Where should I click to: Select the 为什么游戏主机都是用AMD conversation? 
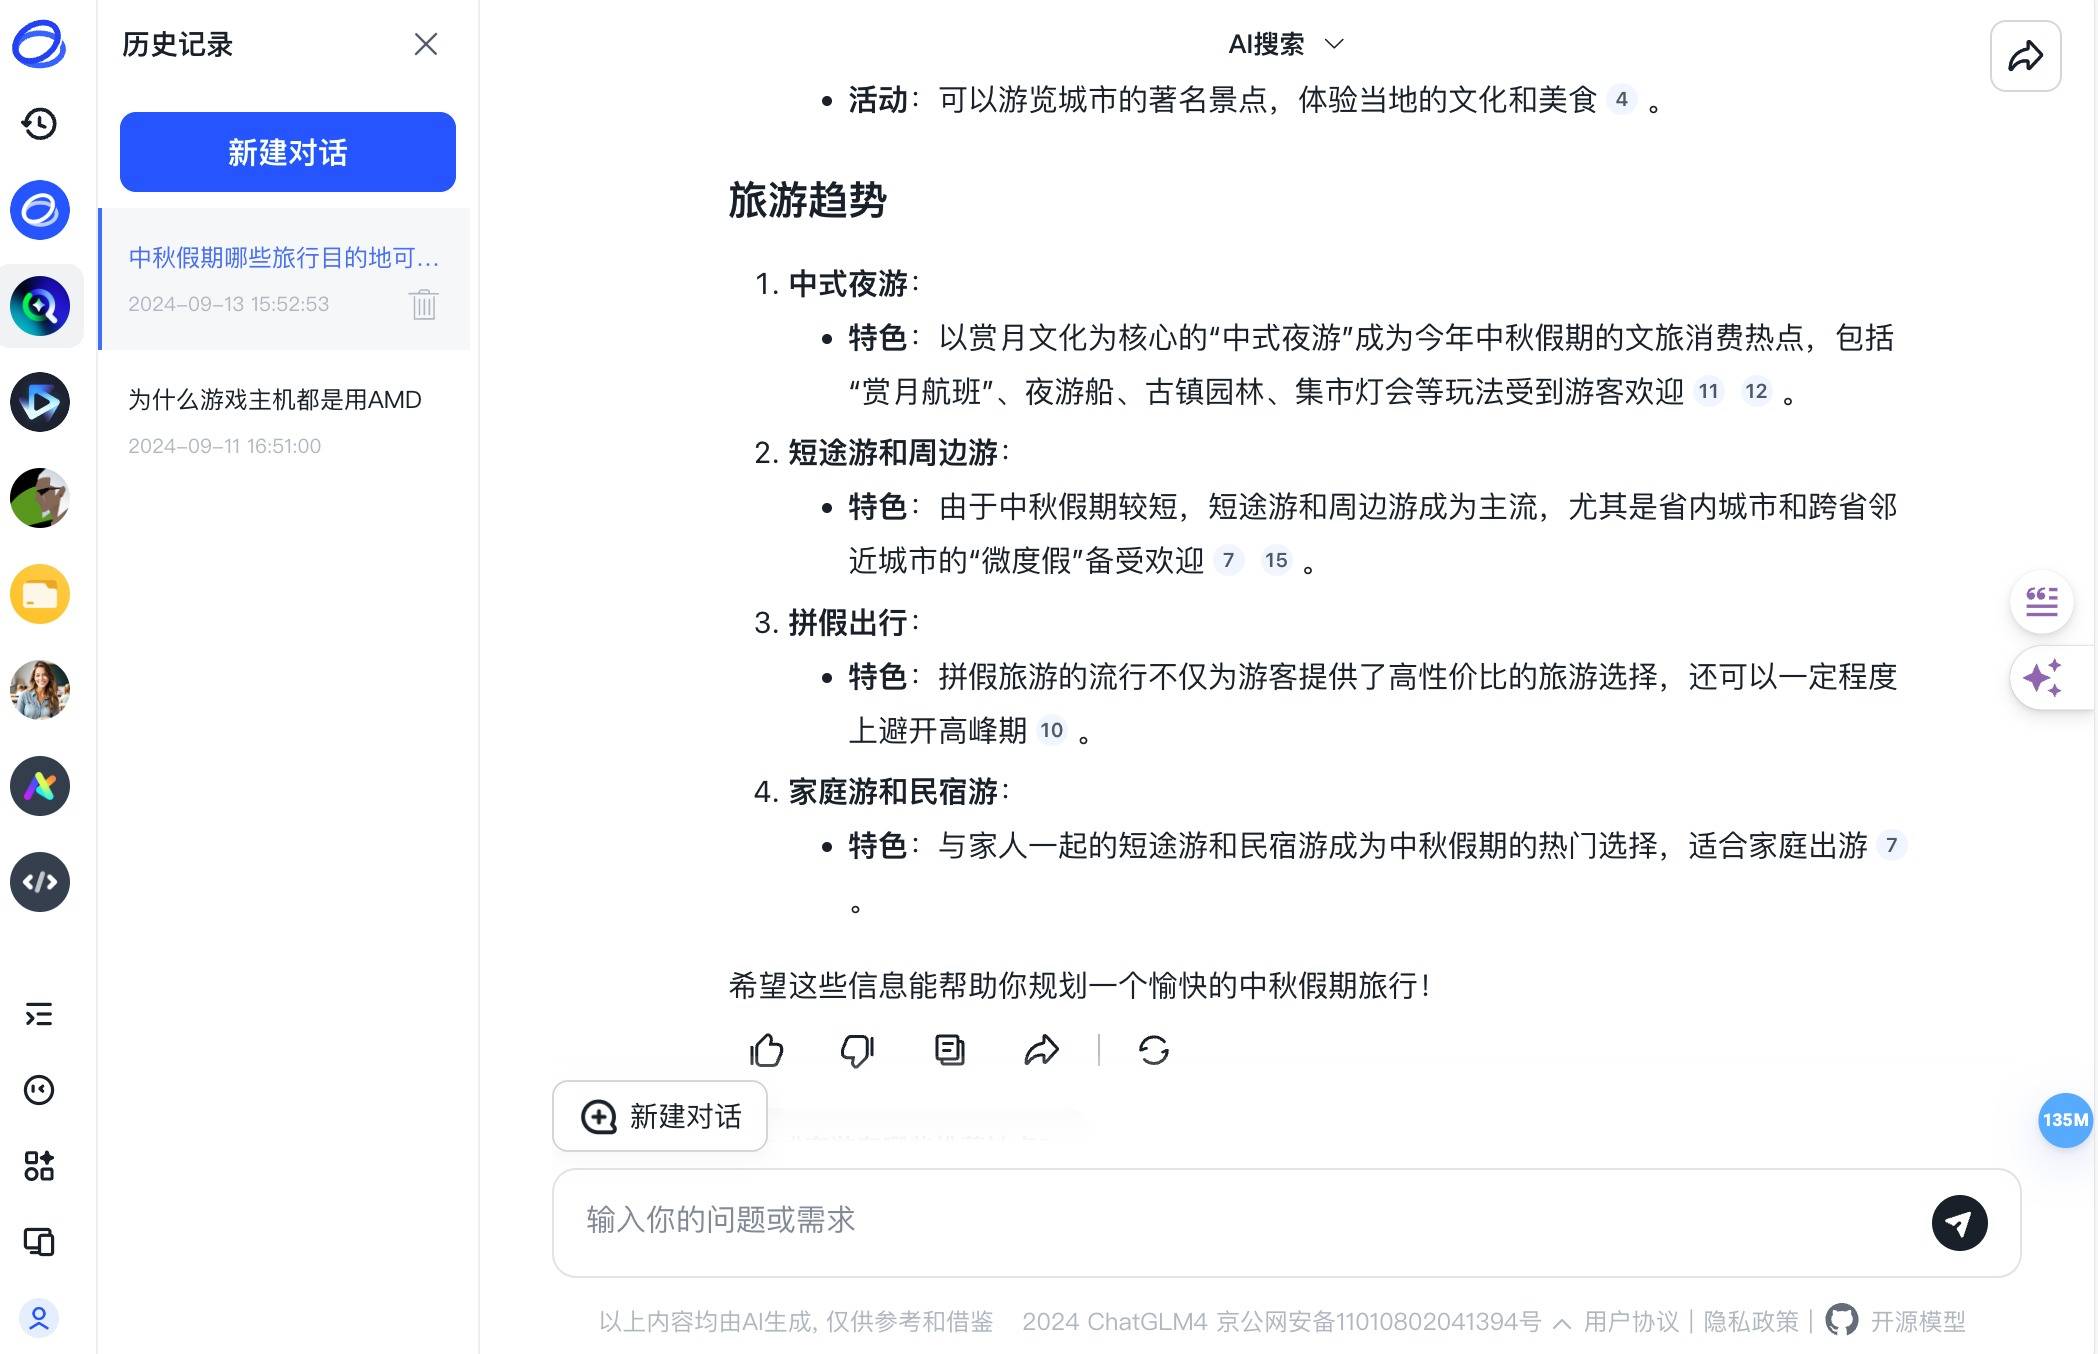point(275,400)
